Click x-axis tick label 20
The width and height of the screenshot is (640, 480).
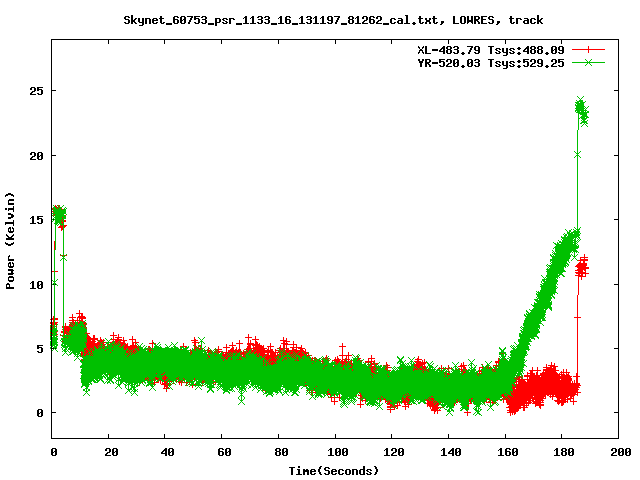pos(111,452)
